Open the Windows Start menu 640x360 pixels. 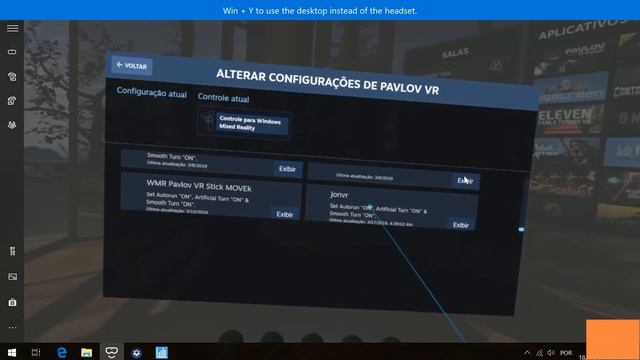[12, 353]
